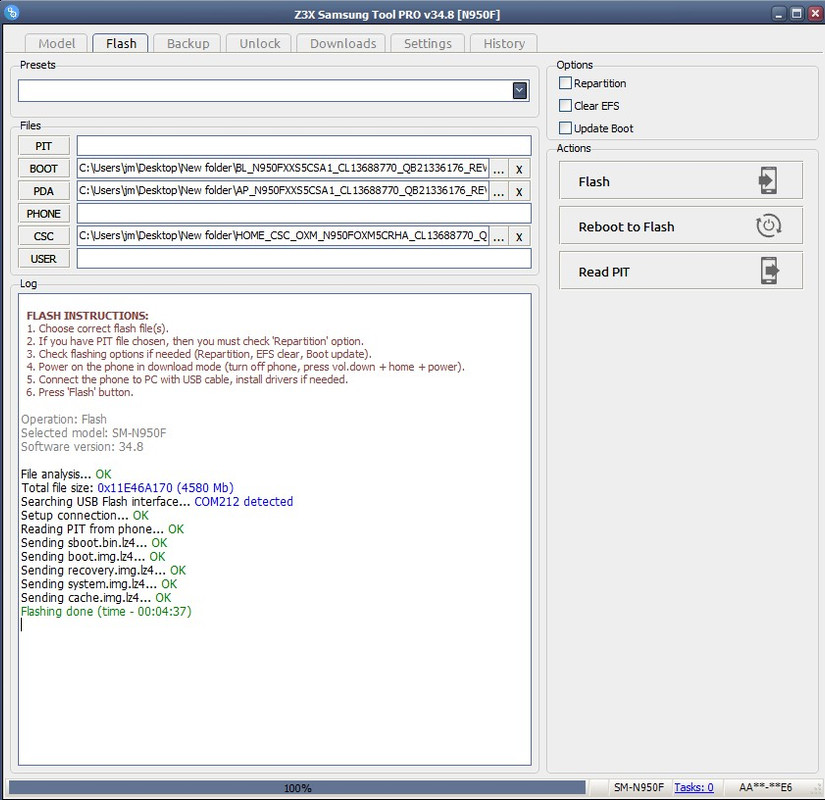Clear the BOOT file path with x
The width and height of the screenshot is (825, 800).
pyautogui.click(x=519, y=168)
